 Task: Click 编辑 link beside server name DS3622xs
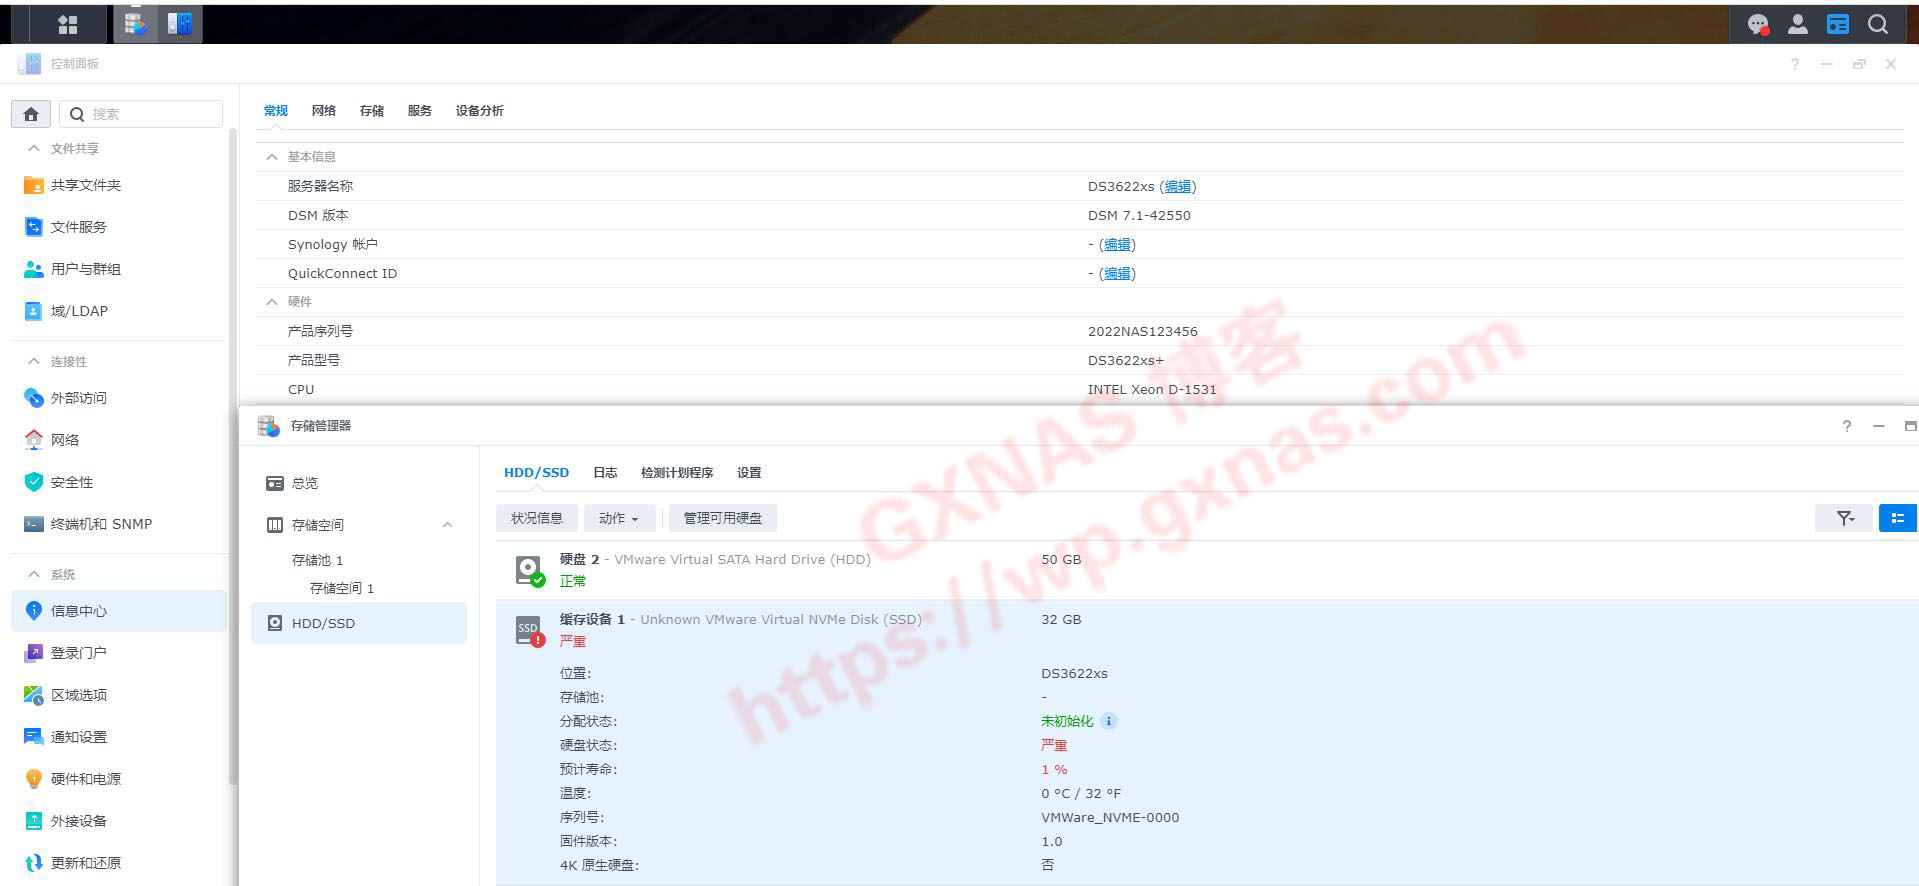1177,187
